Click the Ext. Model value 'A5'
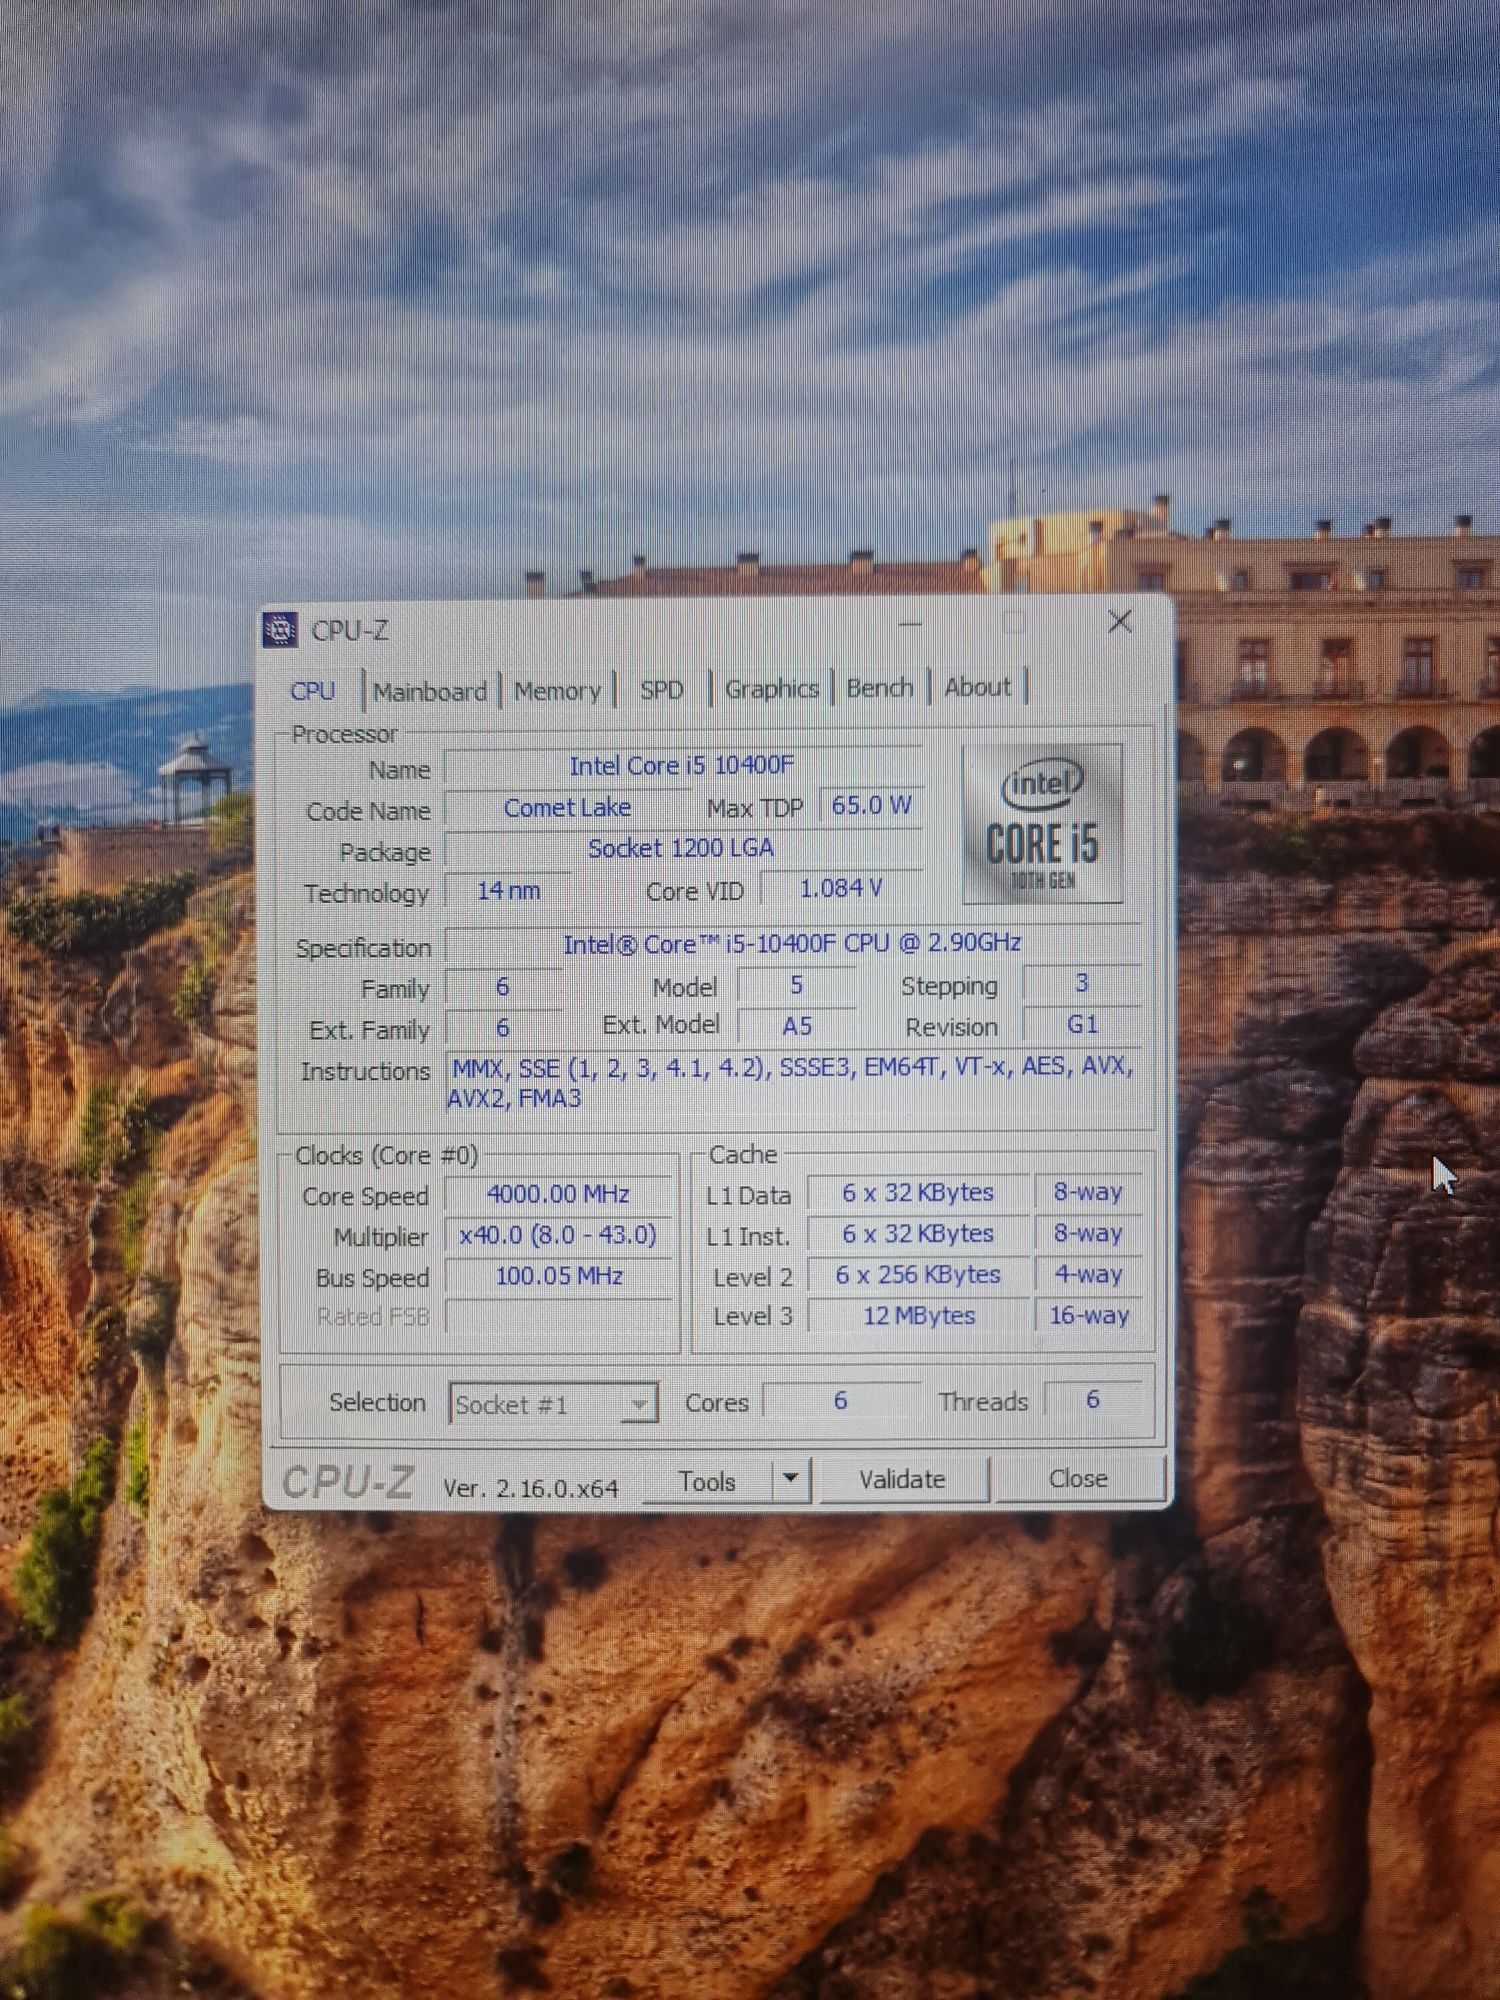 tap(797, 1026)
